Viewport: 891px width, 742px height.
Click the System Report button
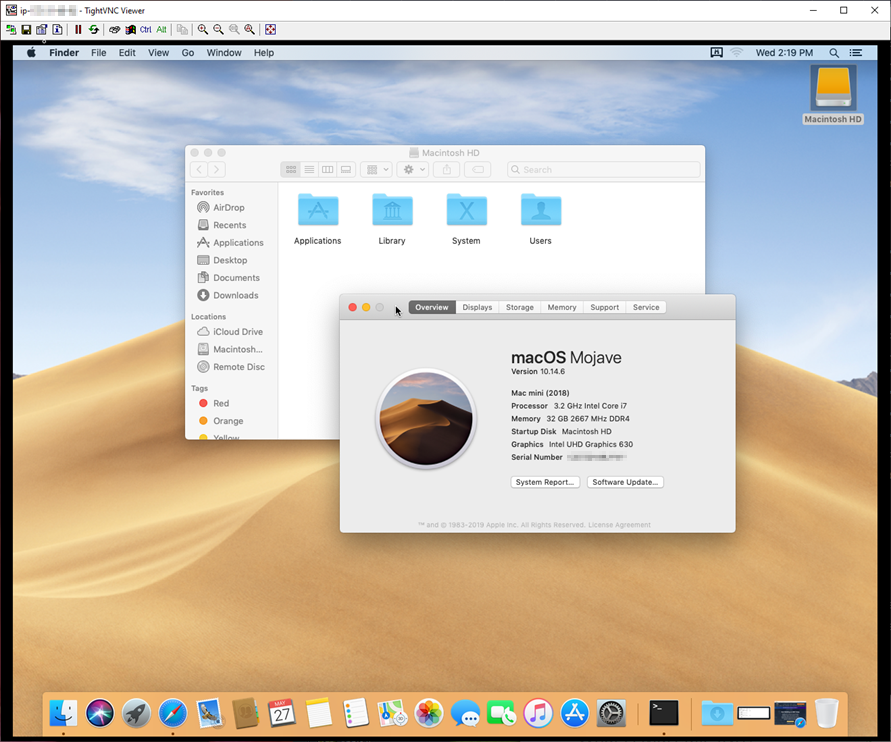click(x=545, y=482)
